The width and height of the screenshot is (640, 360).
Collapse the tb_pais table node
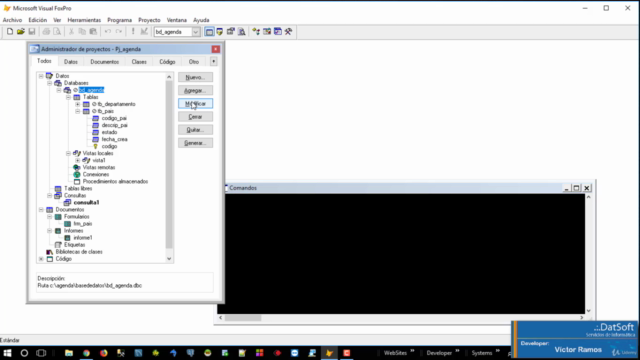78,111
